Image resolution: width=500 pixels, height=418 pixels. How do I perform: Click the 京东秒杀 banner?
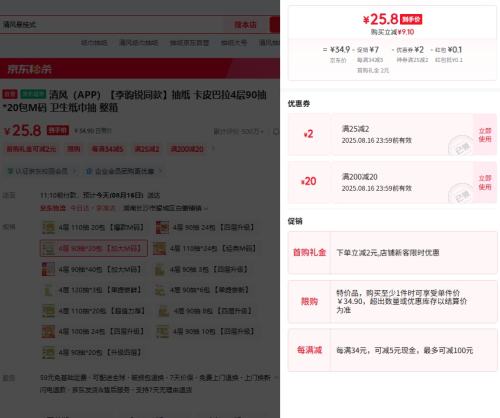pyautogui.click(x=140, y=69)
